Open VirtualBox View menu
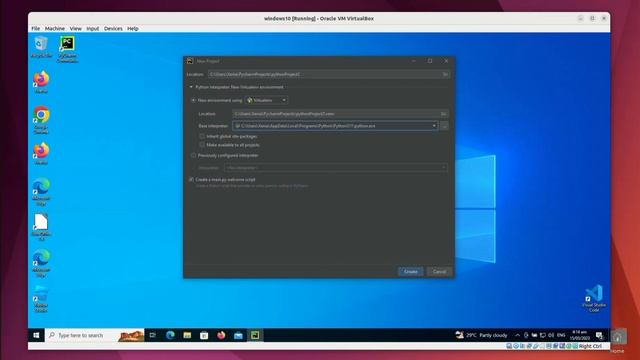 point(76,29)
